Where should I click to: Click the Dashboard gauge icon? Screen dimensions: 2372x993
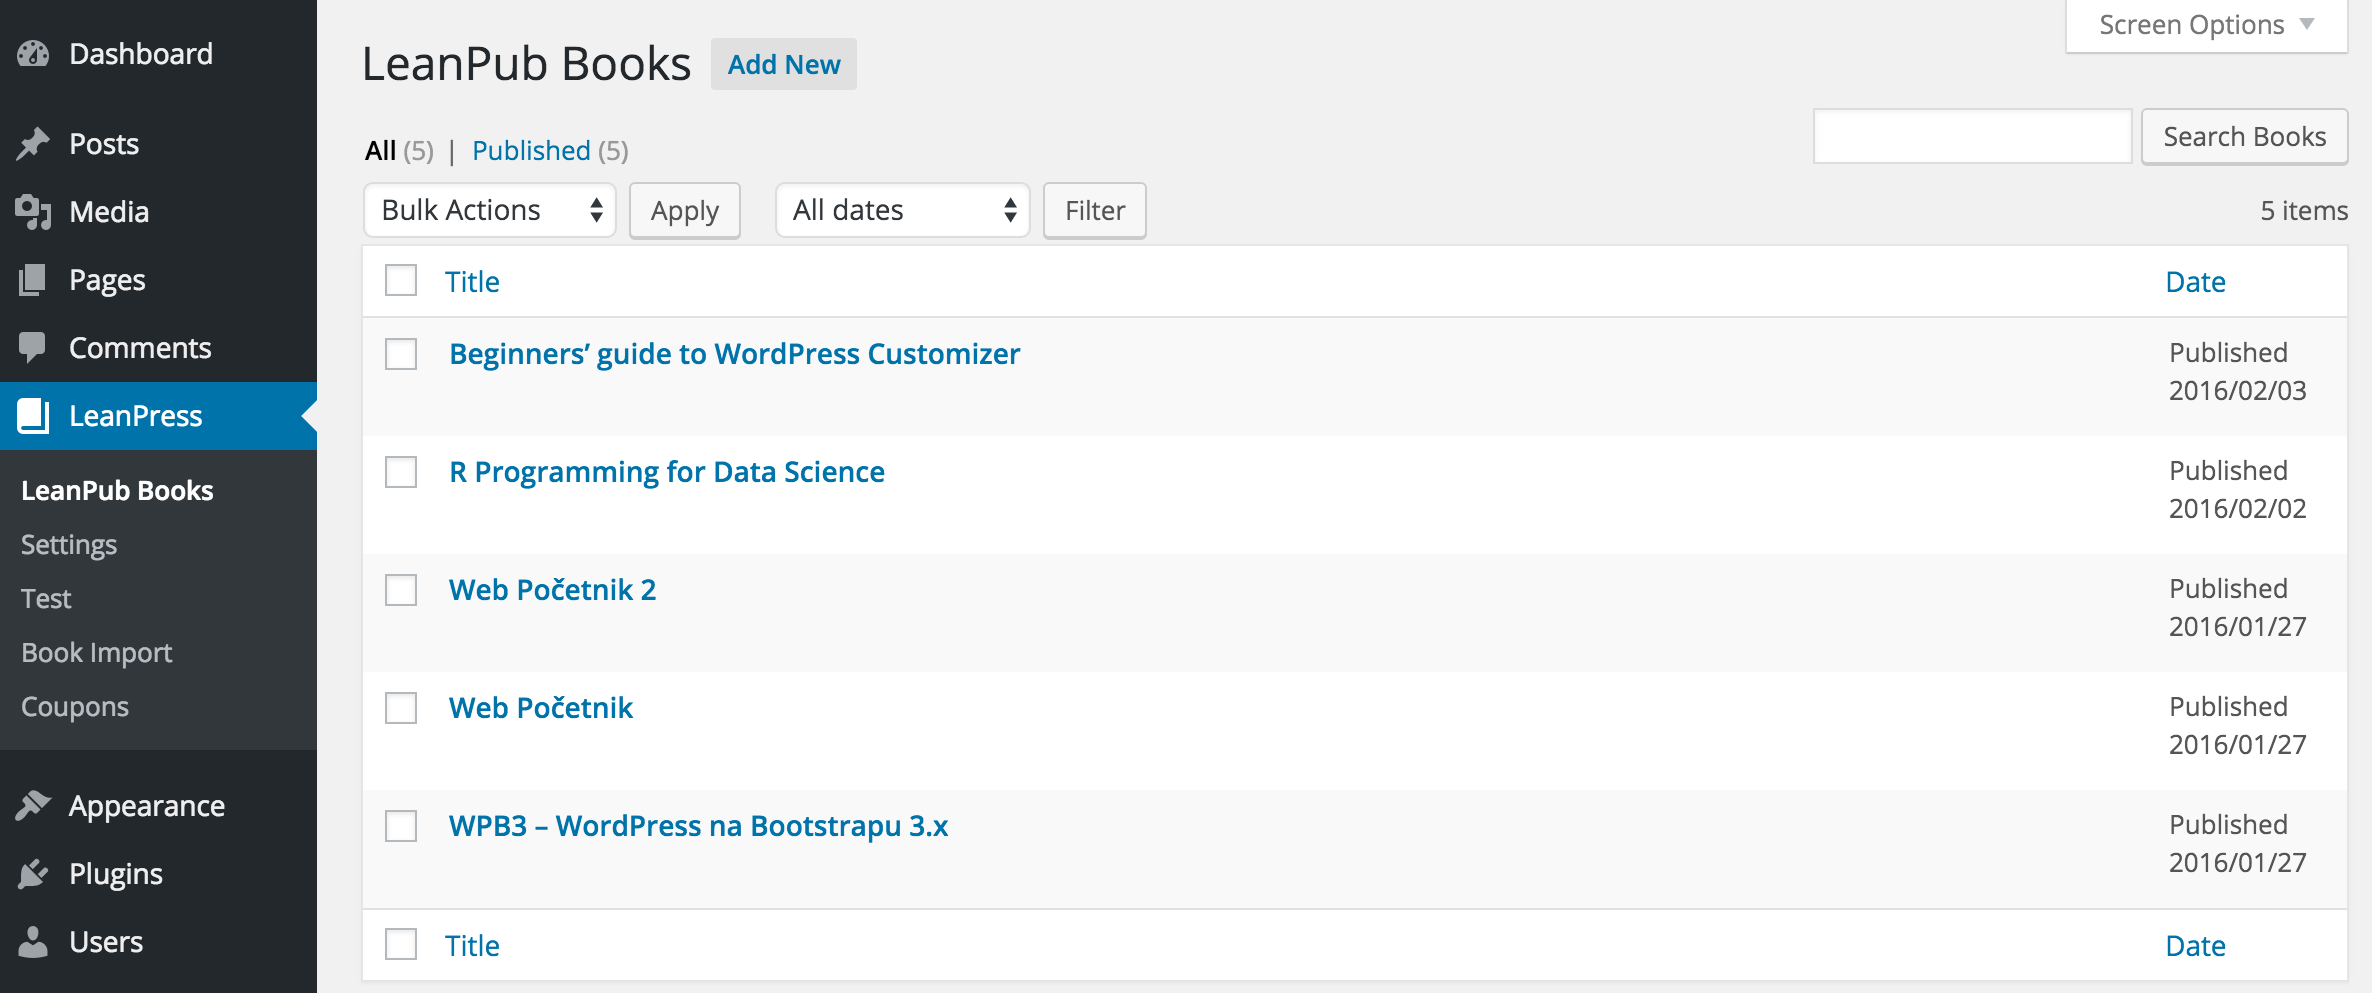point(33,54)
